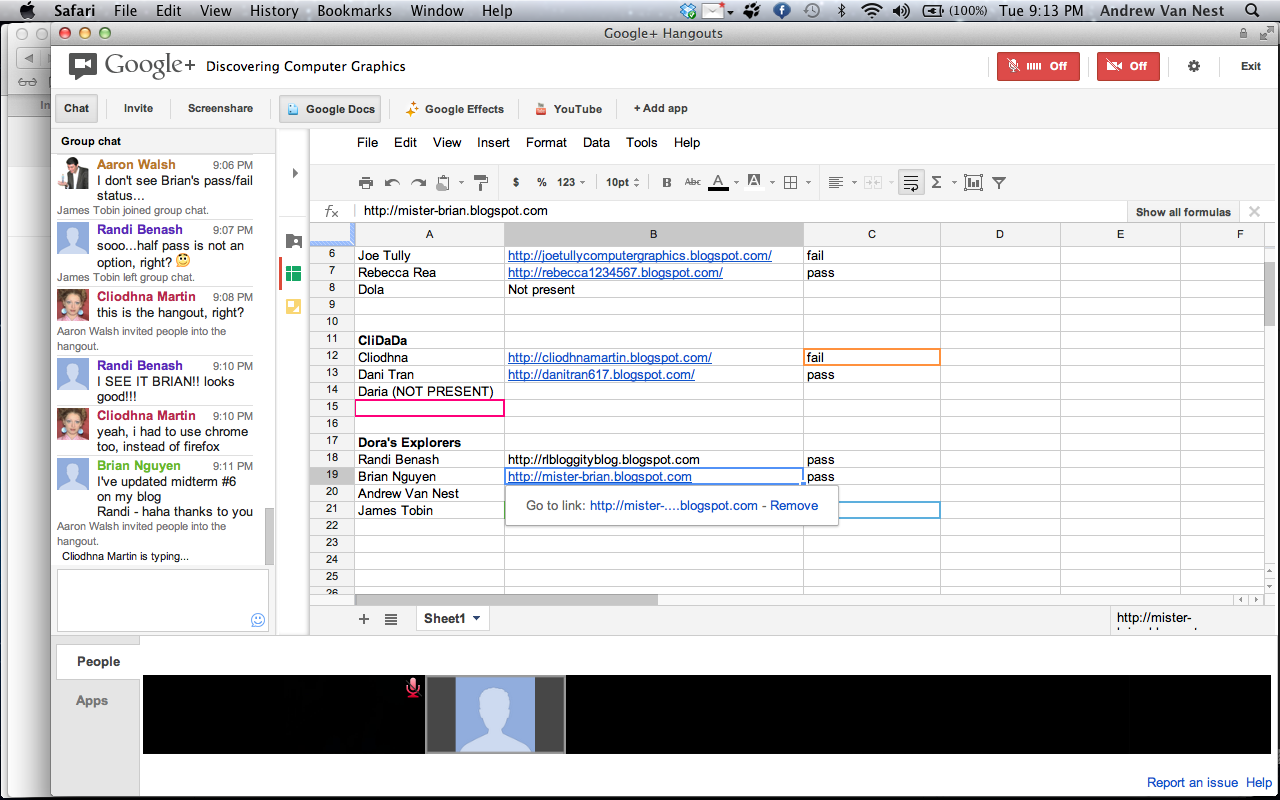Open the spreadsheet Format menu
1280x800 pixels.
pyautogui.click(x=546, y=143)
